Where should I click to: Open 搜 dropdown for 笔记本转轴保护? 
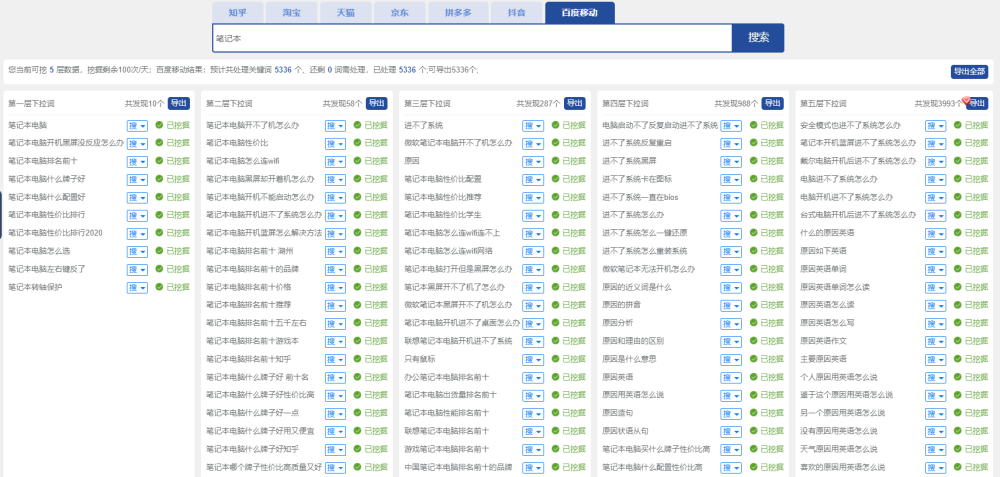coord(137,288)
